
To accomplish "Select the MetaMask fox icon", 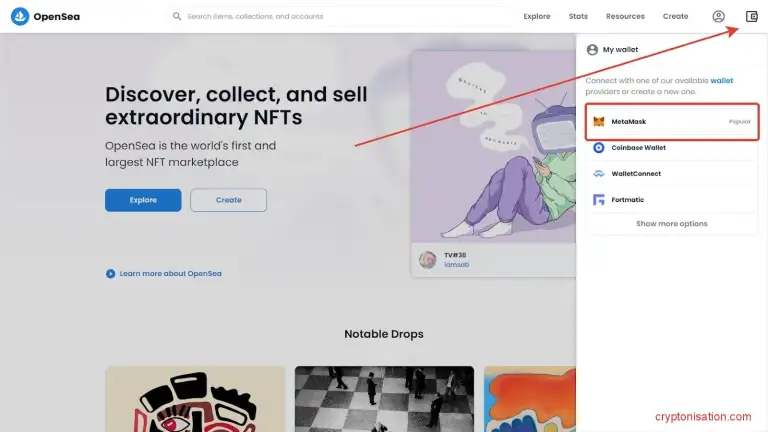I will pyautogui.click(x=599, y=121).
